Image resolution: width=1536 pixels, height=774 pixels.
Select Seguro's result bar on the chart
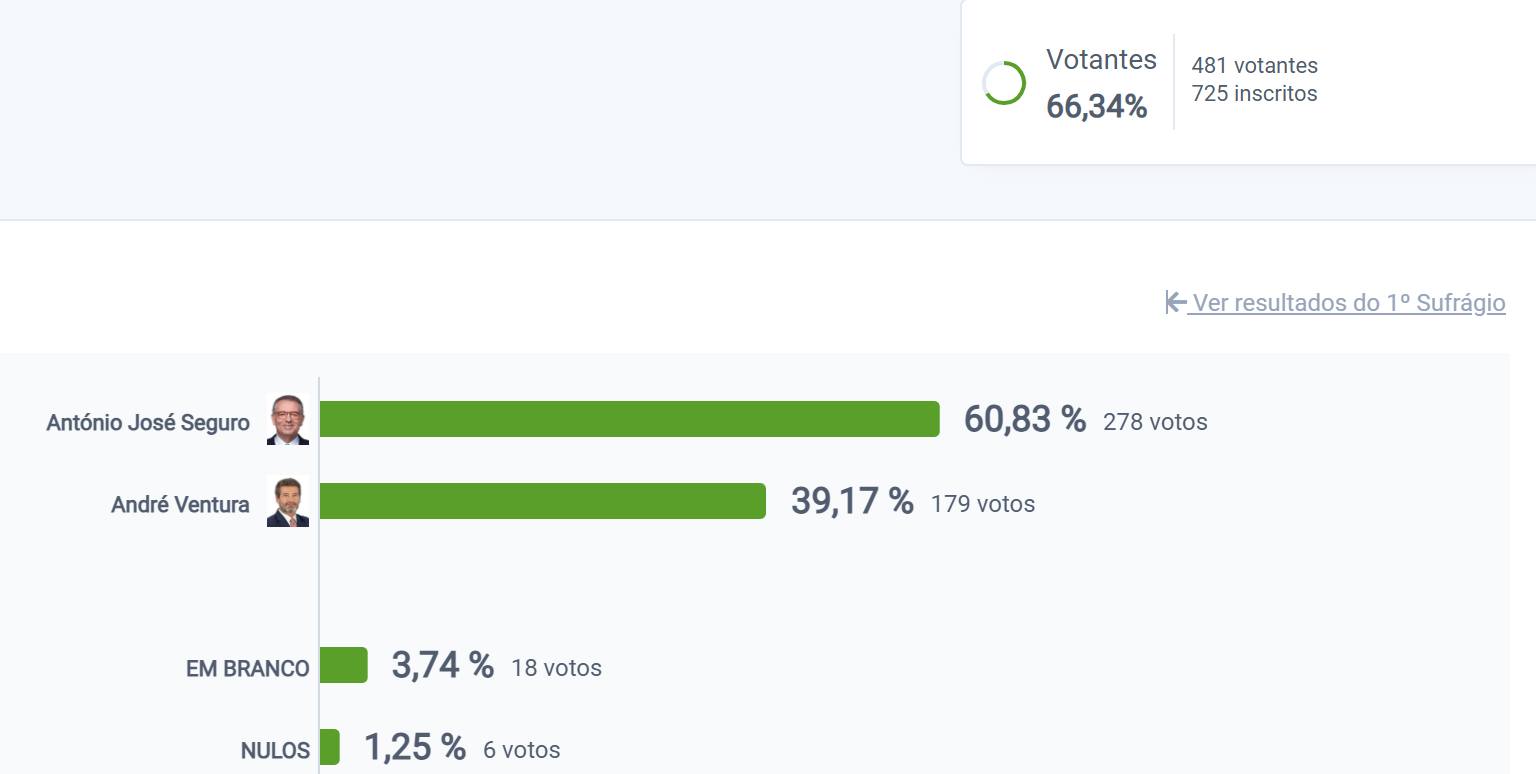pos(628,420)
